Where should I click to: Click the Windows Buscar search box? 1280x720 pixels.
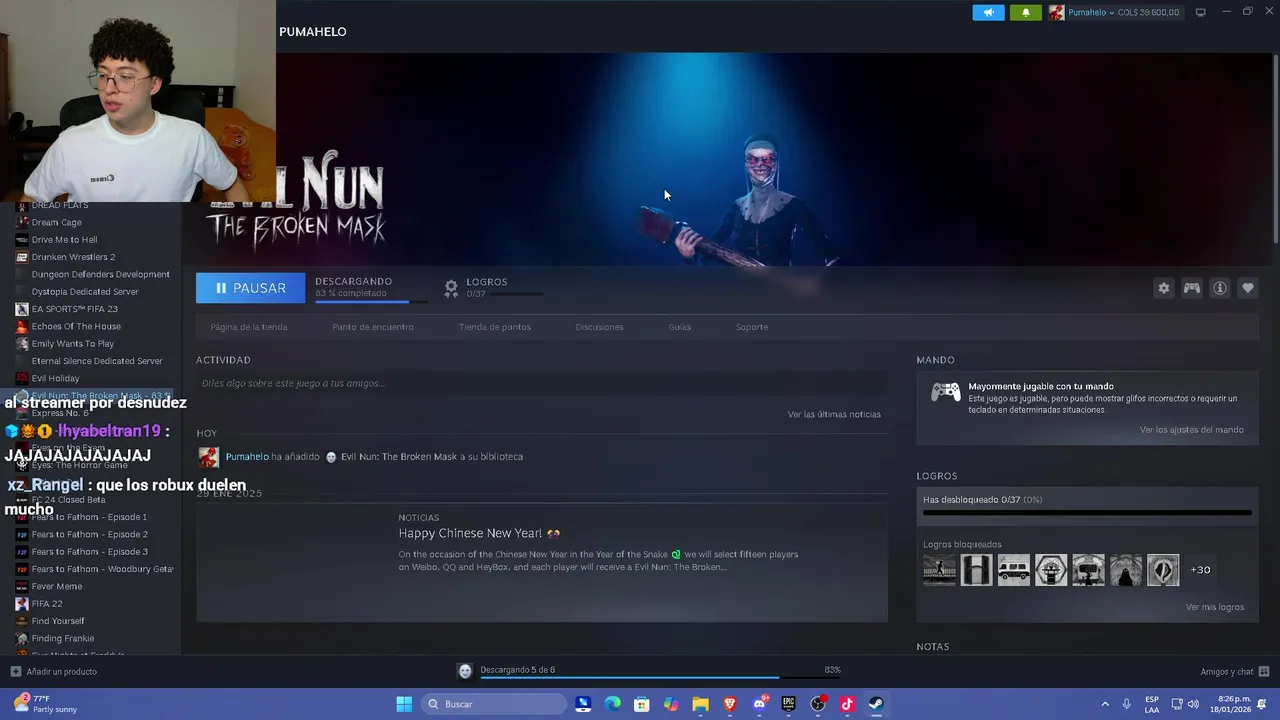pos(494,704)
